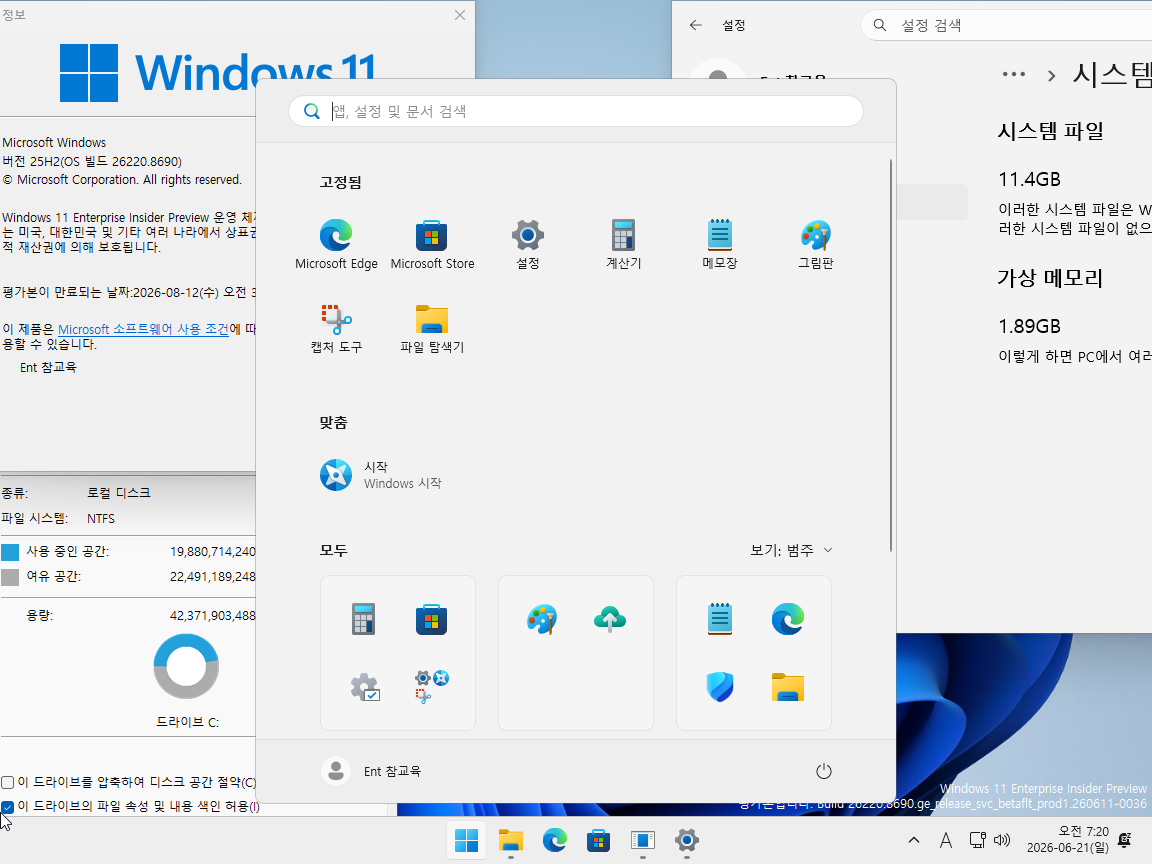Open Windows Security shield icon
Screen dimensions: 1152x864
pyautogui.click(x=719, y=687)
